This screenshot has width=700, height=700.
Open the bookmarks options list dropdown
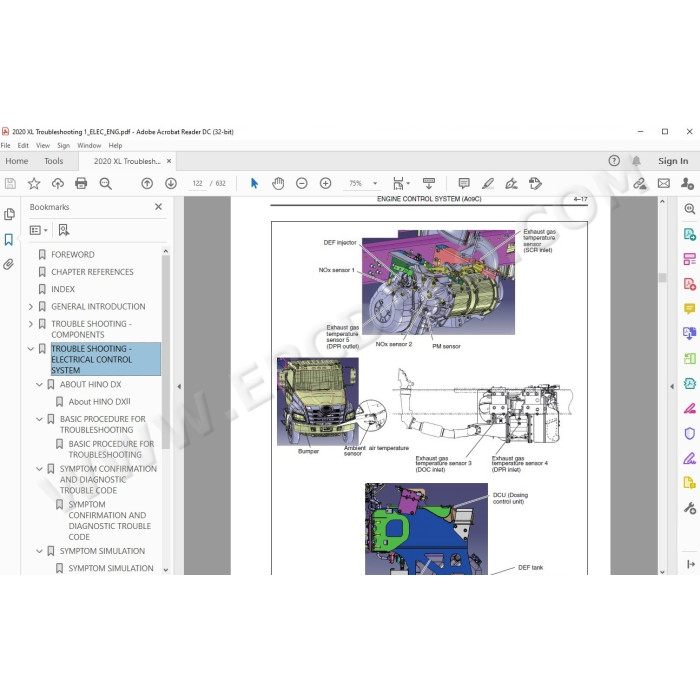38,230
